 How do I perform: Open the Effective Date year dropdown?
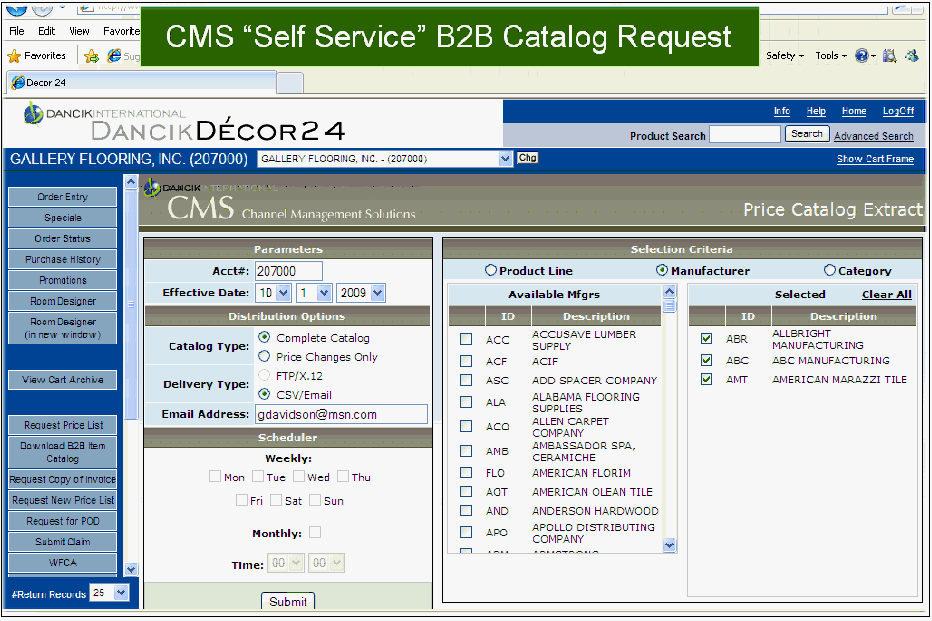click(376, 293)
